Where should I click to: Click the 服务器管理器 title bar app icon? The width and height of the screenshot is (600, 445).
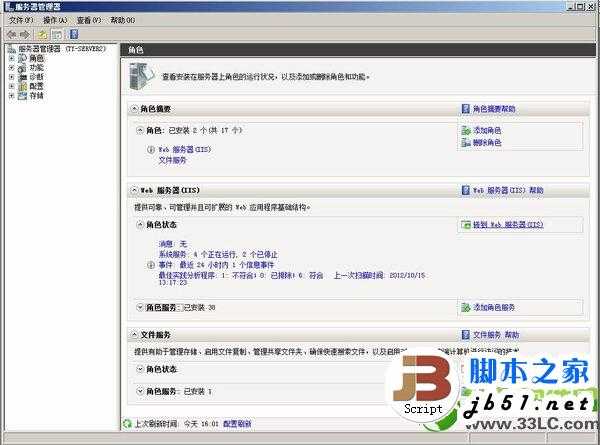pos(9,7)
